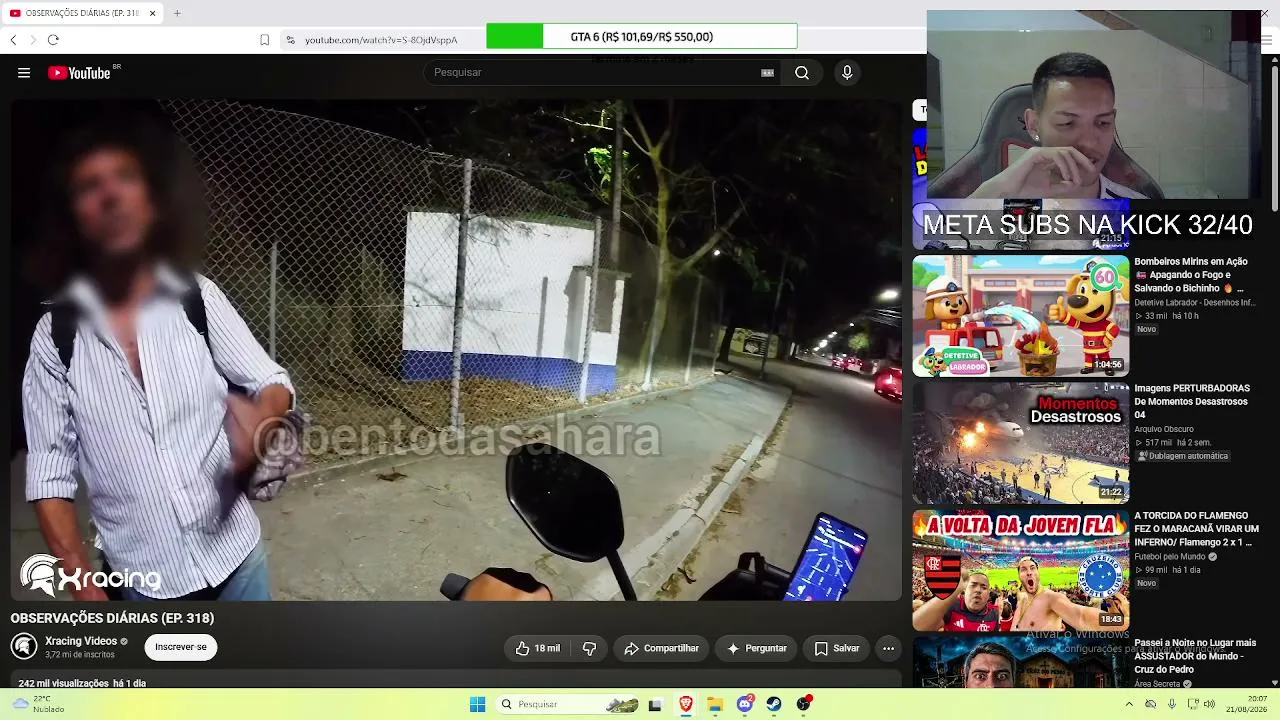
Task: Open File Explorer from the taskbar
Action: (x=715, y=704)
